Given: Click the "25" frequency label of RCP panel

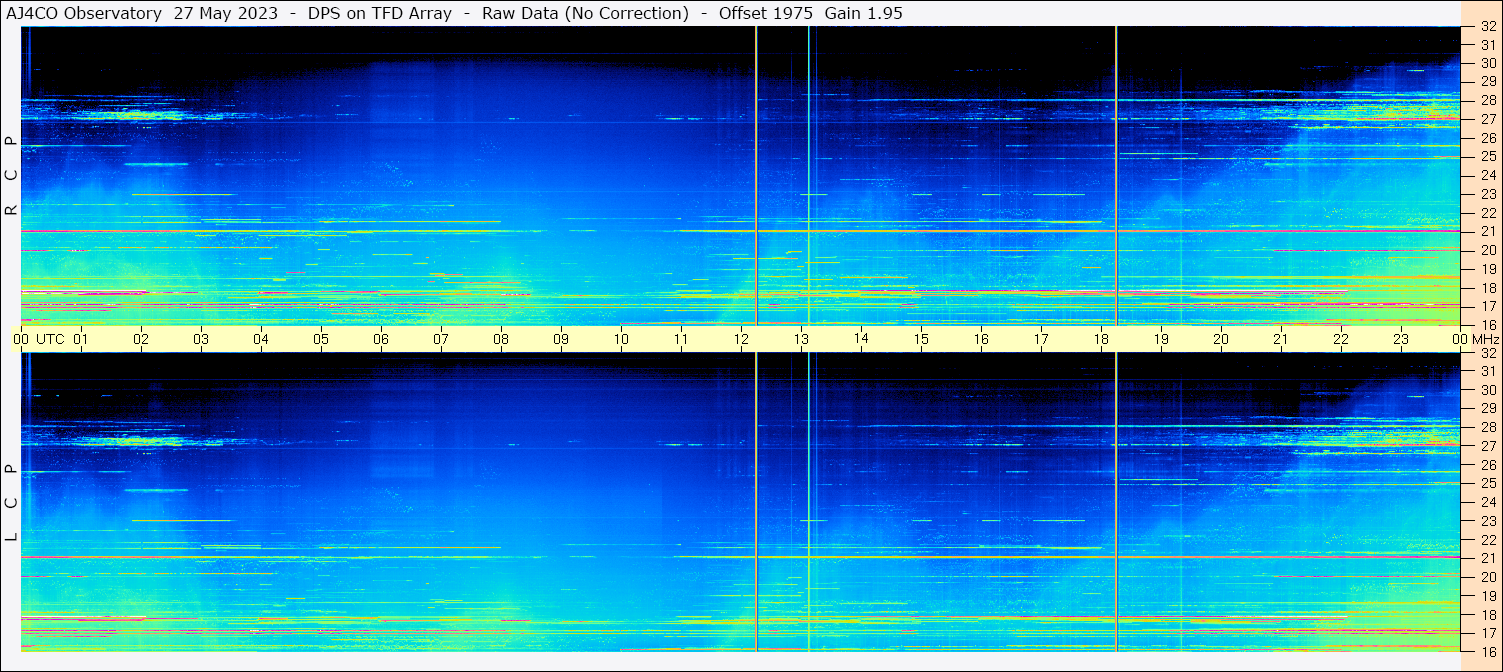Looking at the screenshot, I should [x=1487, y=157].
